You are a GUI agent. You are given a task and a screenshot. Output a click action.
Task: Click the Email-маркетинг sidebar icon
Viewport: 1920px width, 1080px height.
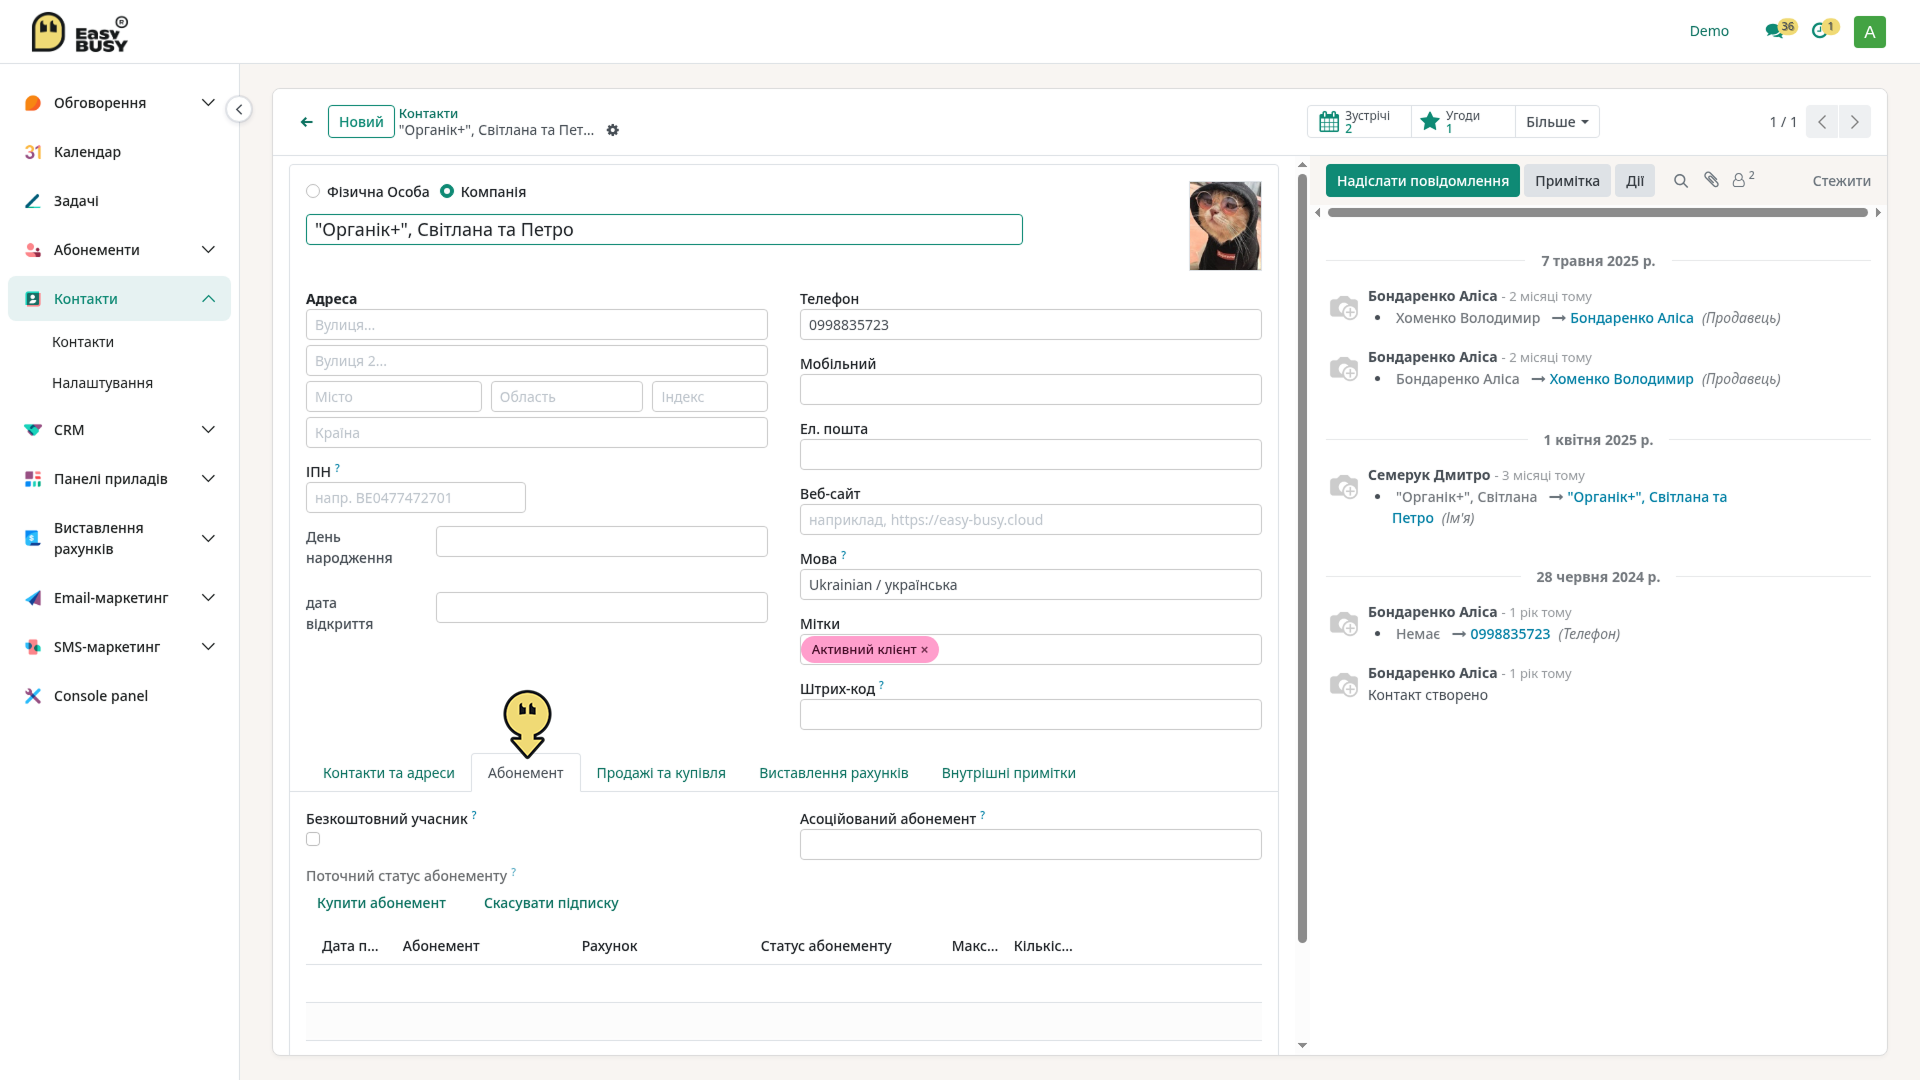point(33,598)
